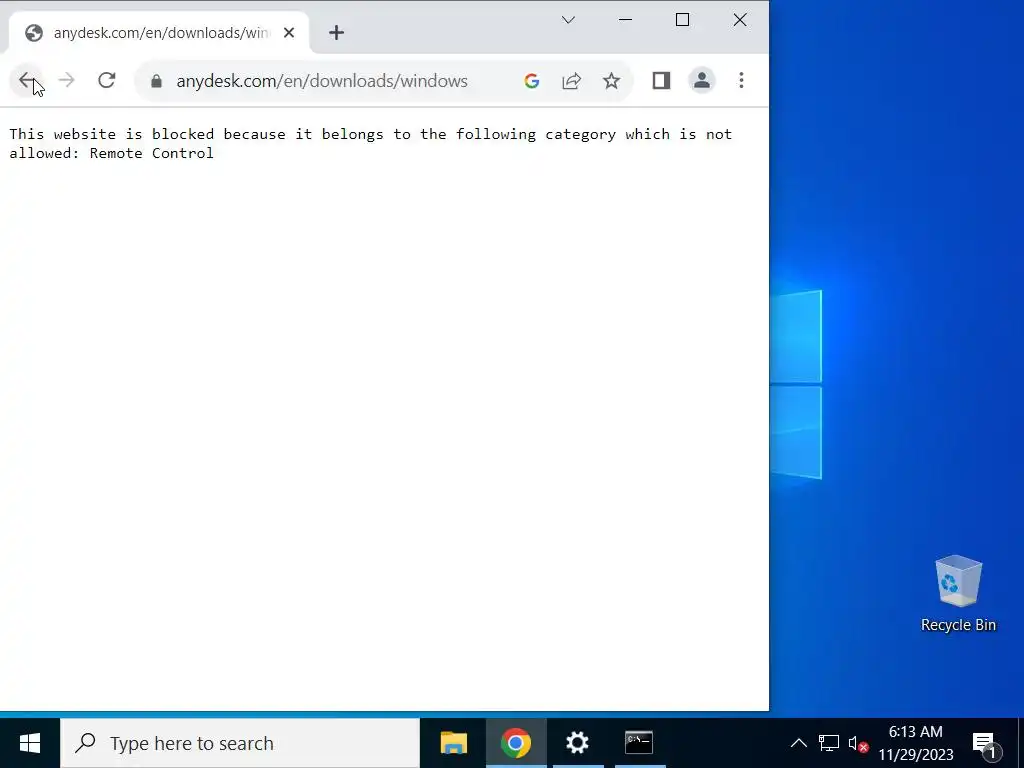1024x768 pixels.
Task: Open Chrome's side panel
Action: (x=661, y=81)
